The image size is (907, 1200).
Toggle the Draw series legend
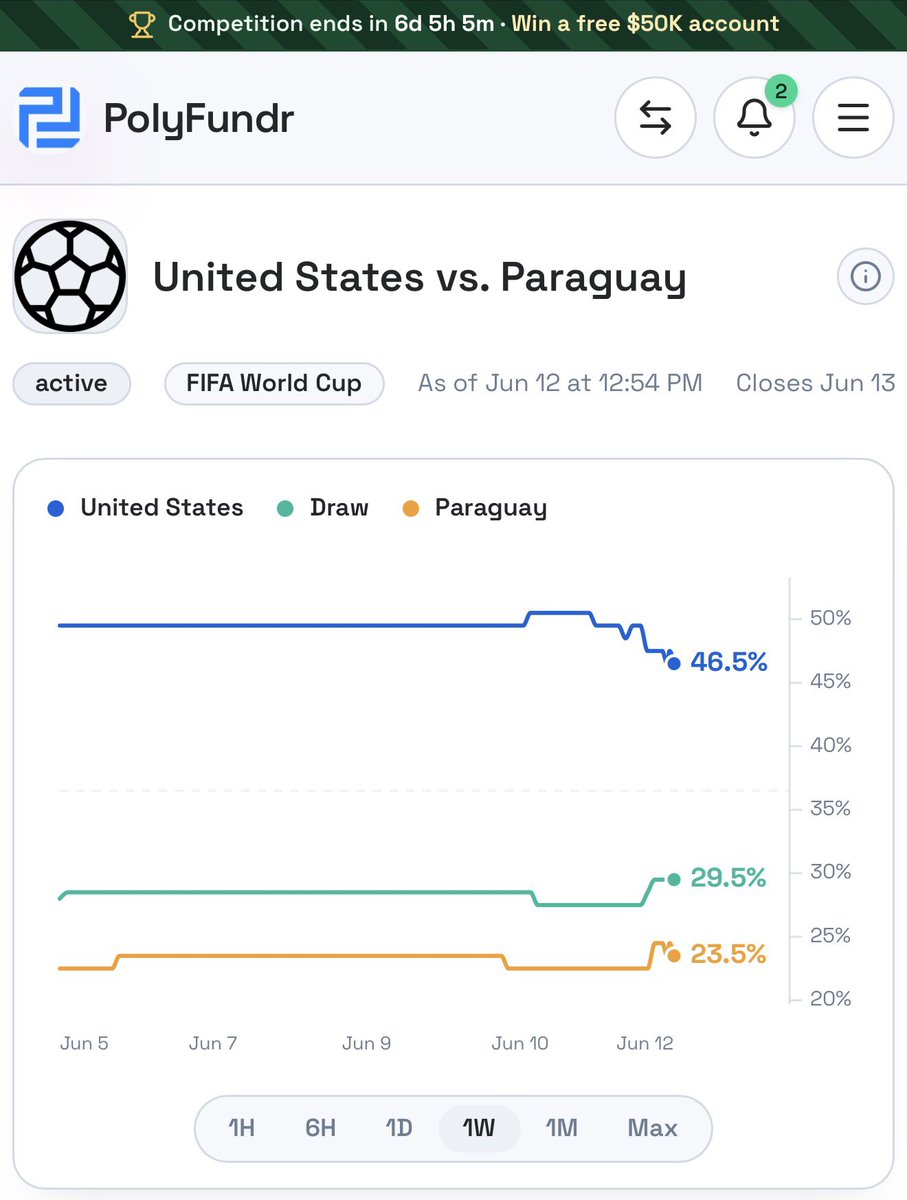pyautogui.click(x=323, y=508)
